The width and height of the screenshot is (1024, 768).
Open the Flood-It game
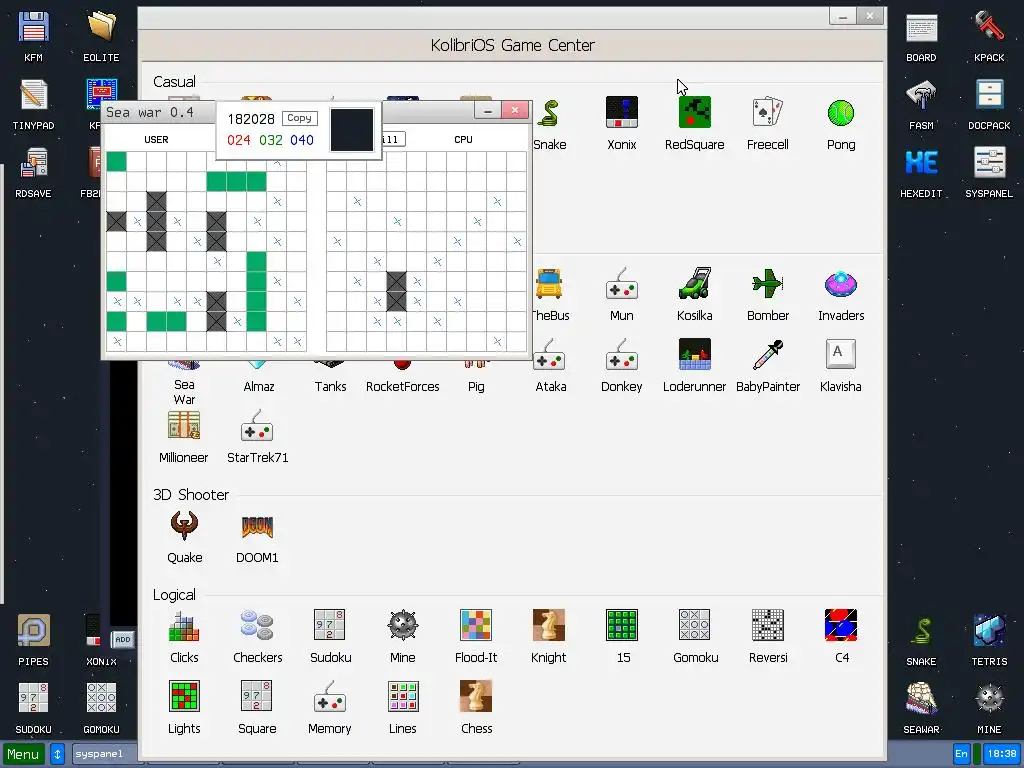[x=475, y=637]
